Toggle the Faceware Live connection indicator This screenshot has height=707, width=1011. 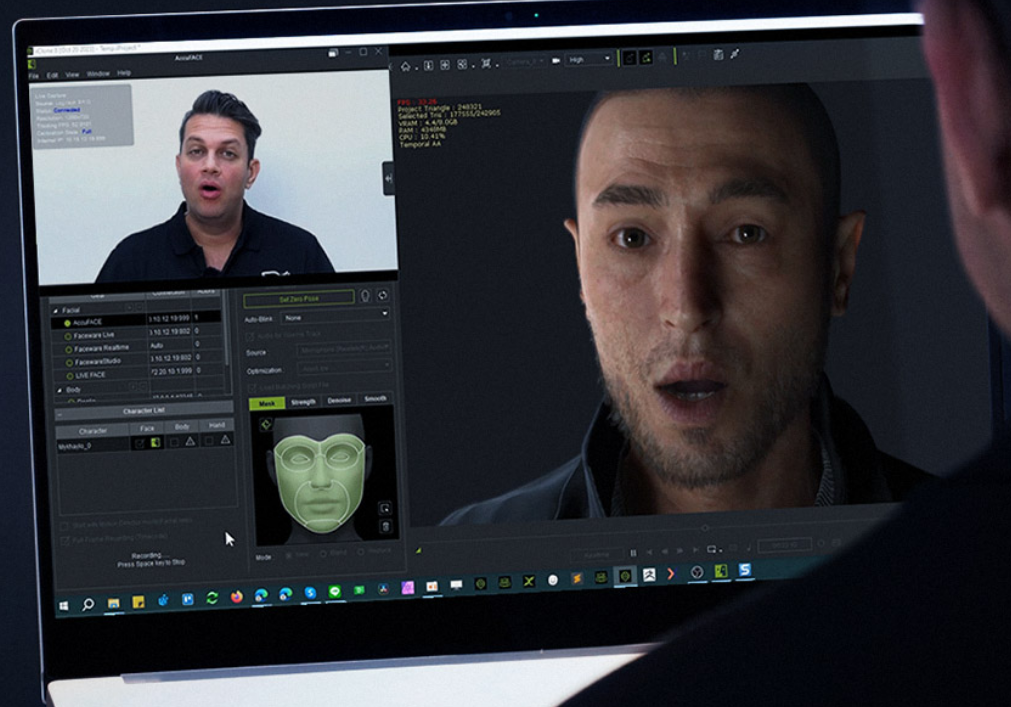click(68, 336)
